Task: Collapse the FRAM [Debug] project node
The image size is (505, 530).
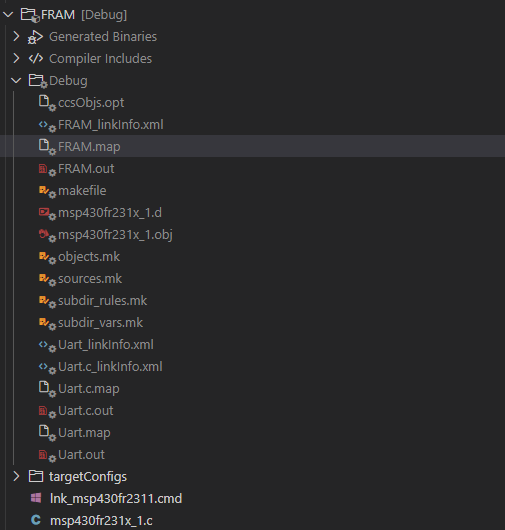Action: 8,15
